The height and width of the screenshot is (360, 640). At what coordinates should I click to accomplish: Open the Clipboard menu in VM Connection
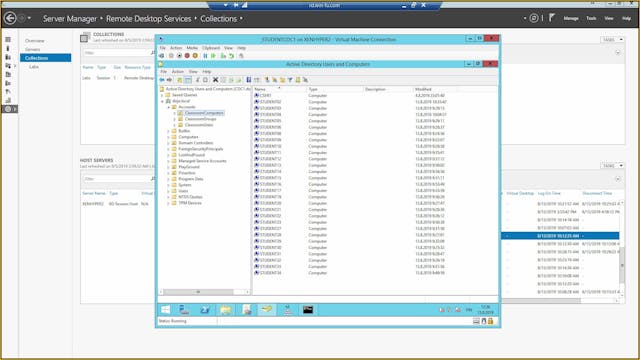[211, 48]
